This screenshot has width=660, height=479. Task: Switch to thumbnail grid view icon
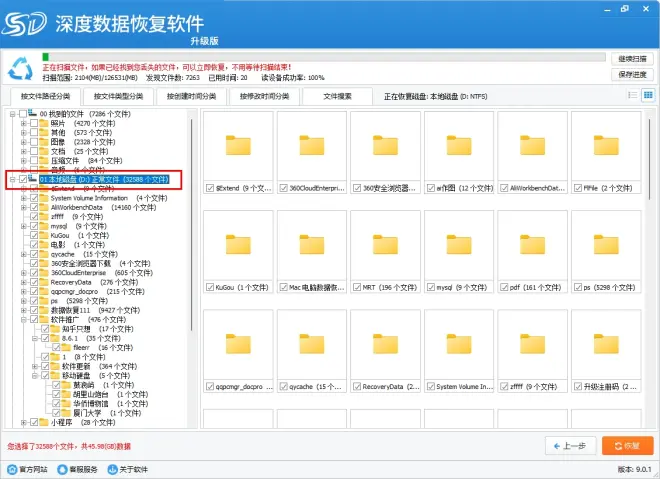647,95
